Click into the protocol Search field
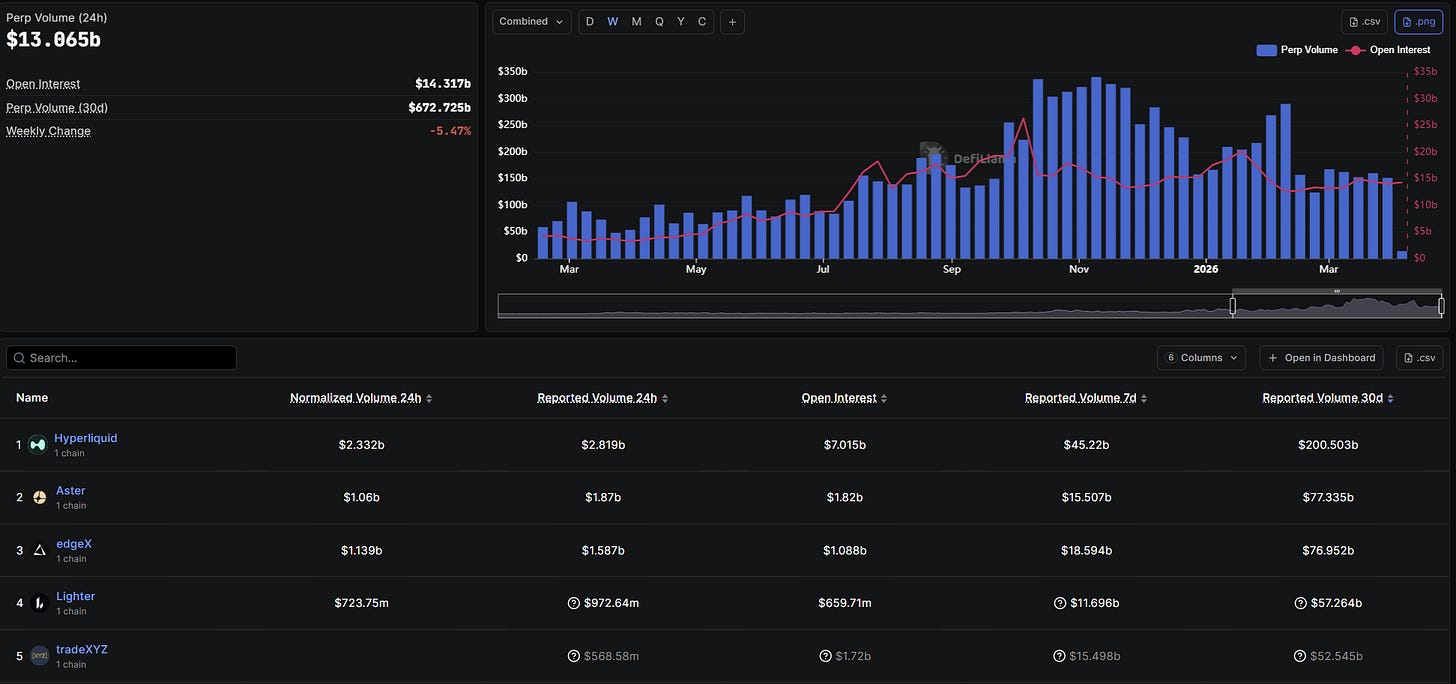This screenshot has width=1456, height=684. [121, 358]
